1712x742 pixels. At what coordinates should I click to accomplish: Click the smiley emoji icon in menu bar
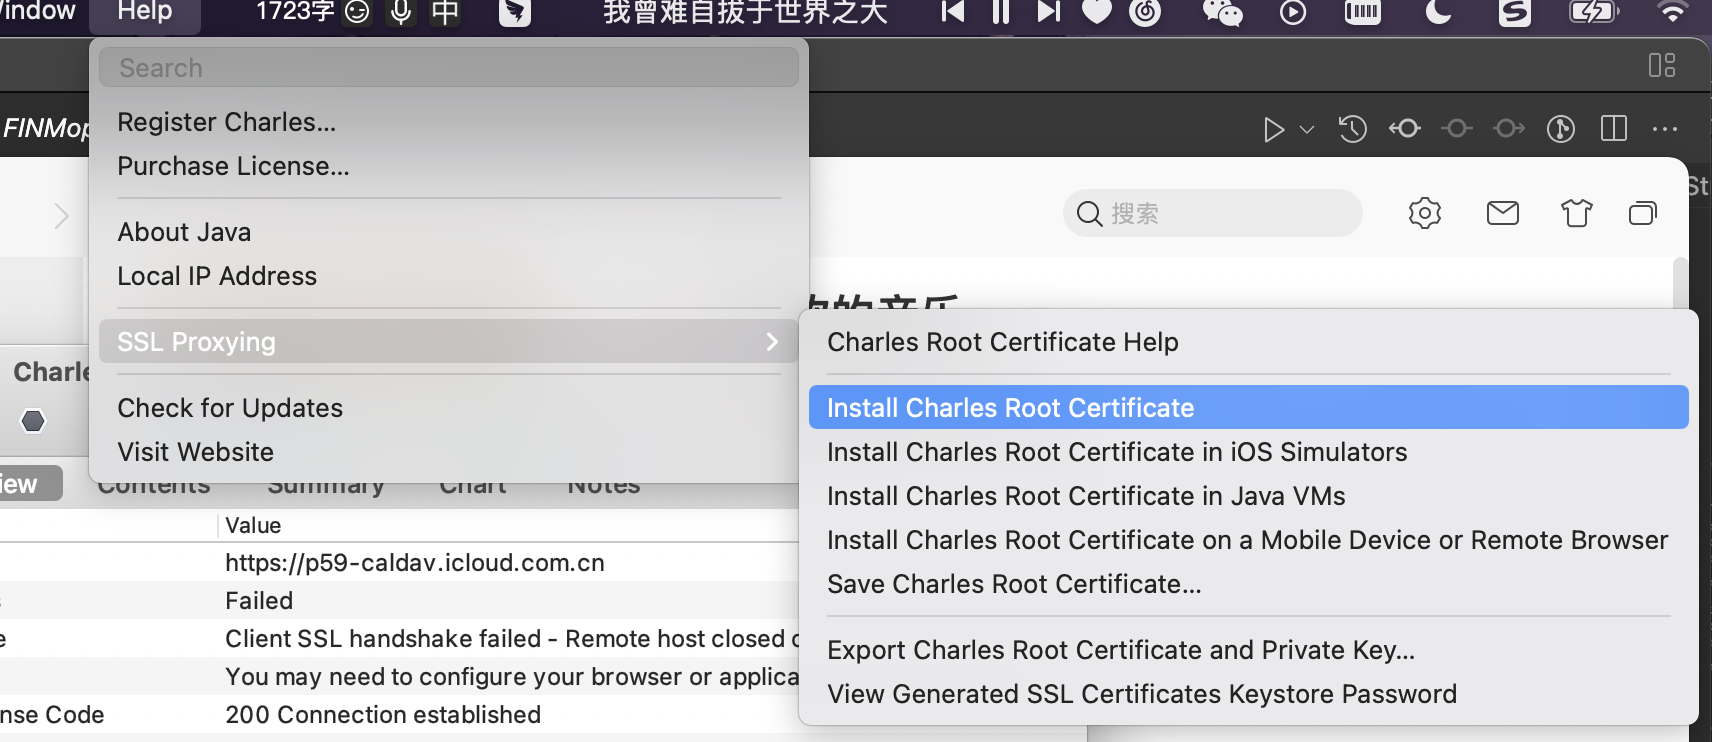(357, 12)
